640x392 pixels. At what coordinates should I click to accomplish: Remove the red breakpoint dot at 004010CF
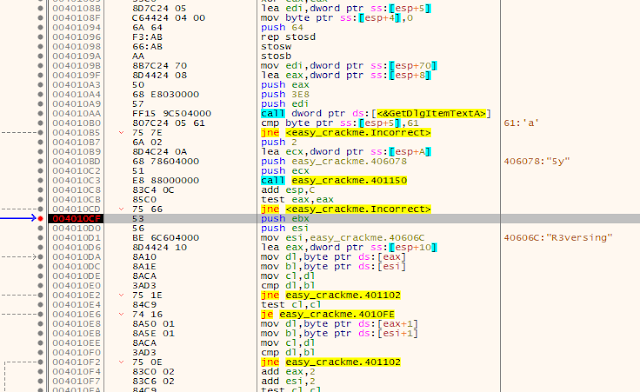pyautogui.click(x=40, y=219)
